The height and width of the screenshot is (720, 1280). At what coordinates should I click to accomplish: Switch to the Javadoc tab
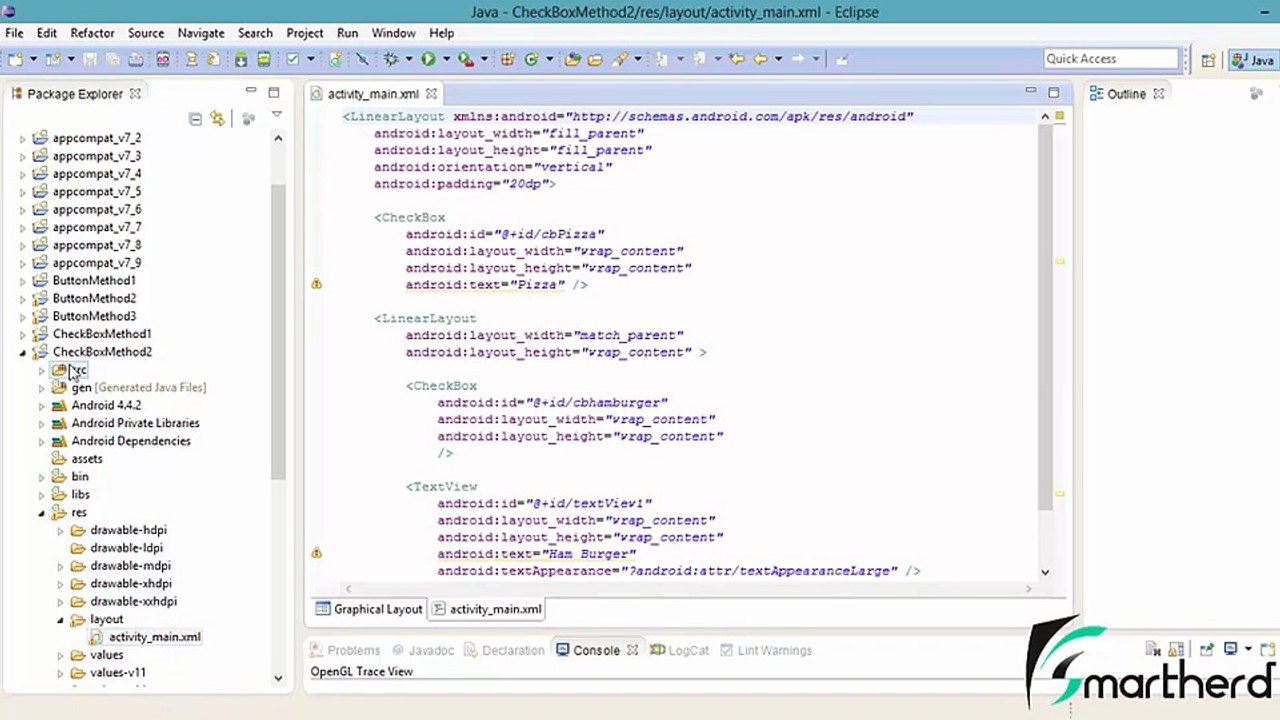[x=422, y=650]
